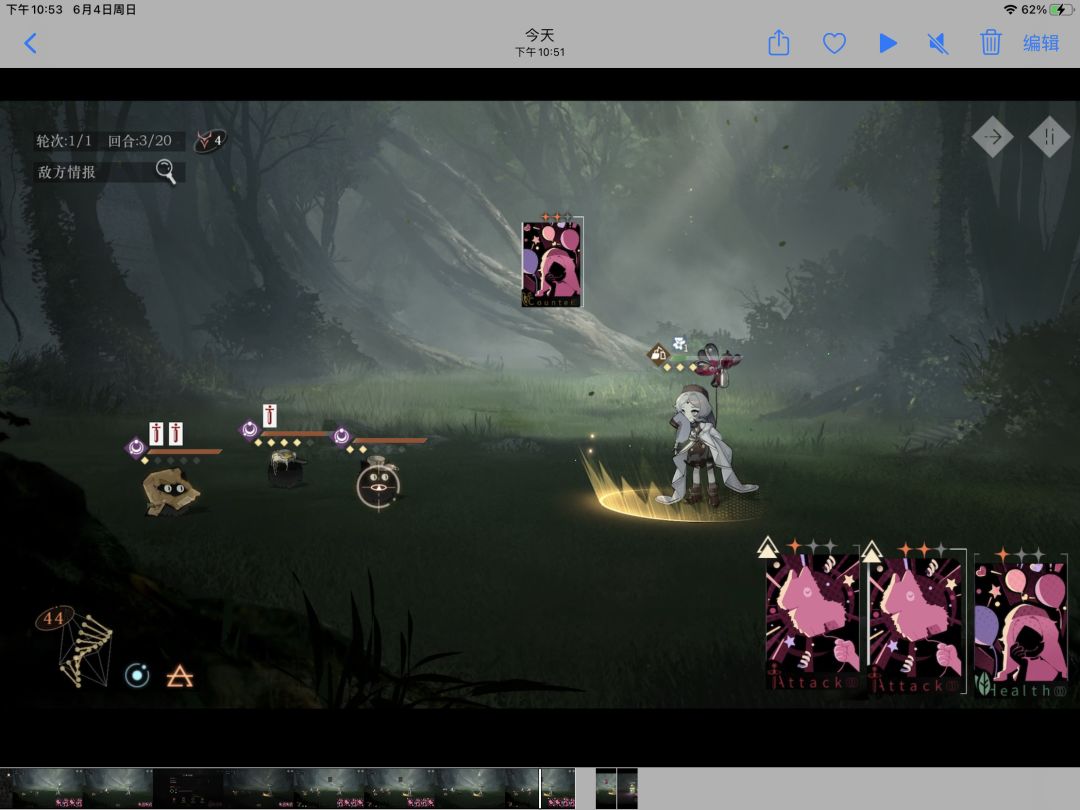Play the video

tap(888, 43)
